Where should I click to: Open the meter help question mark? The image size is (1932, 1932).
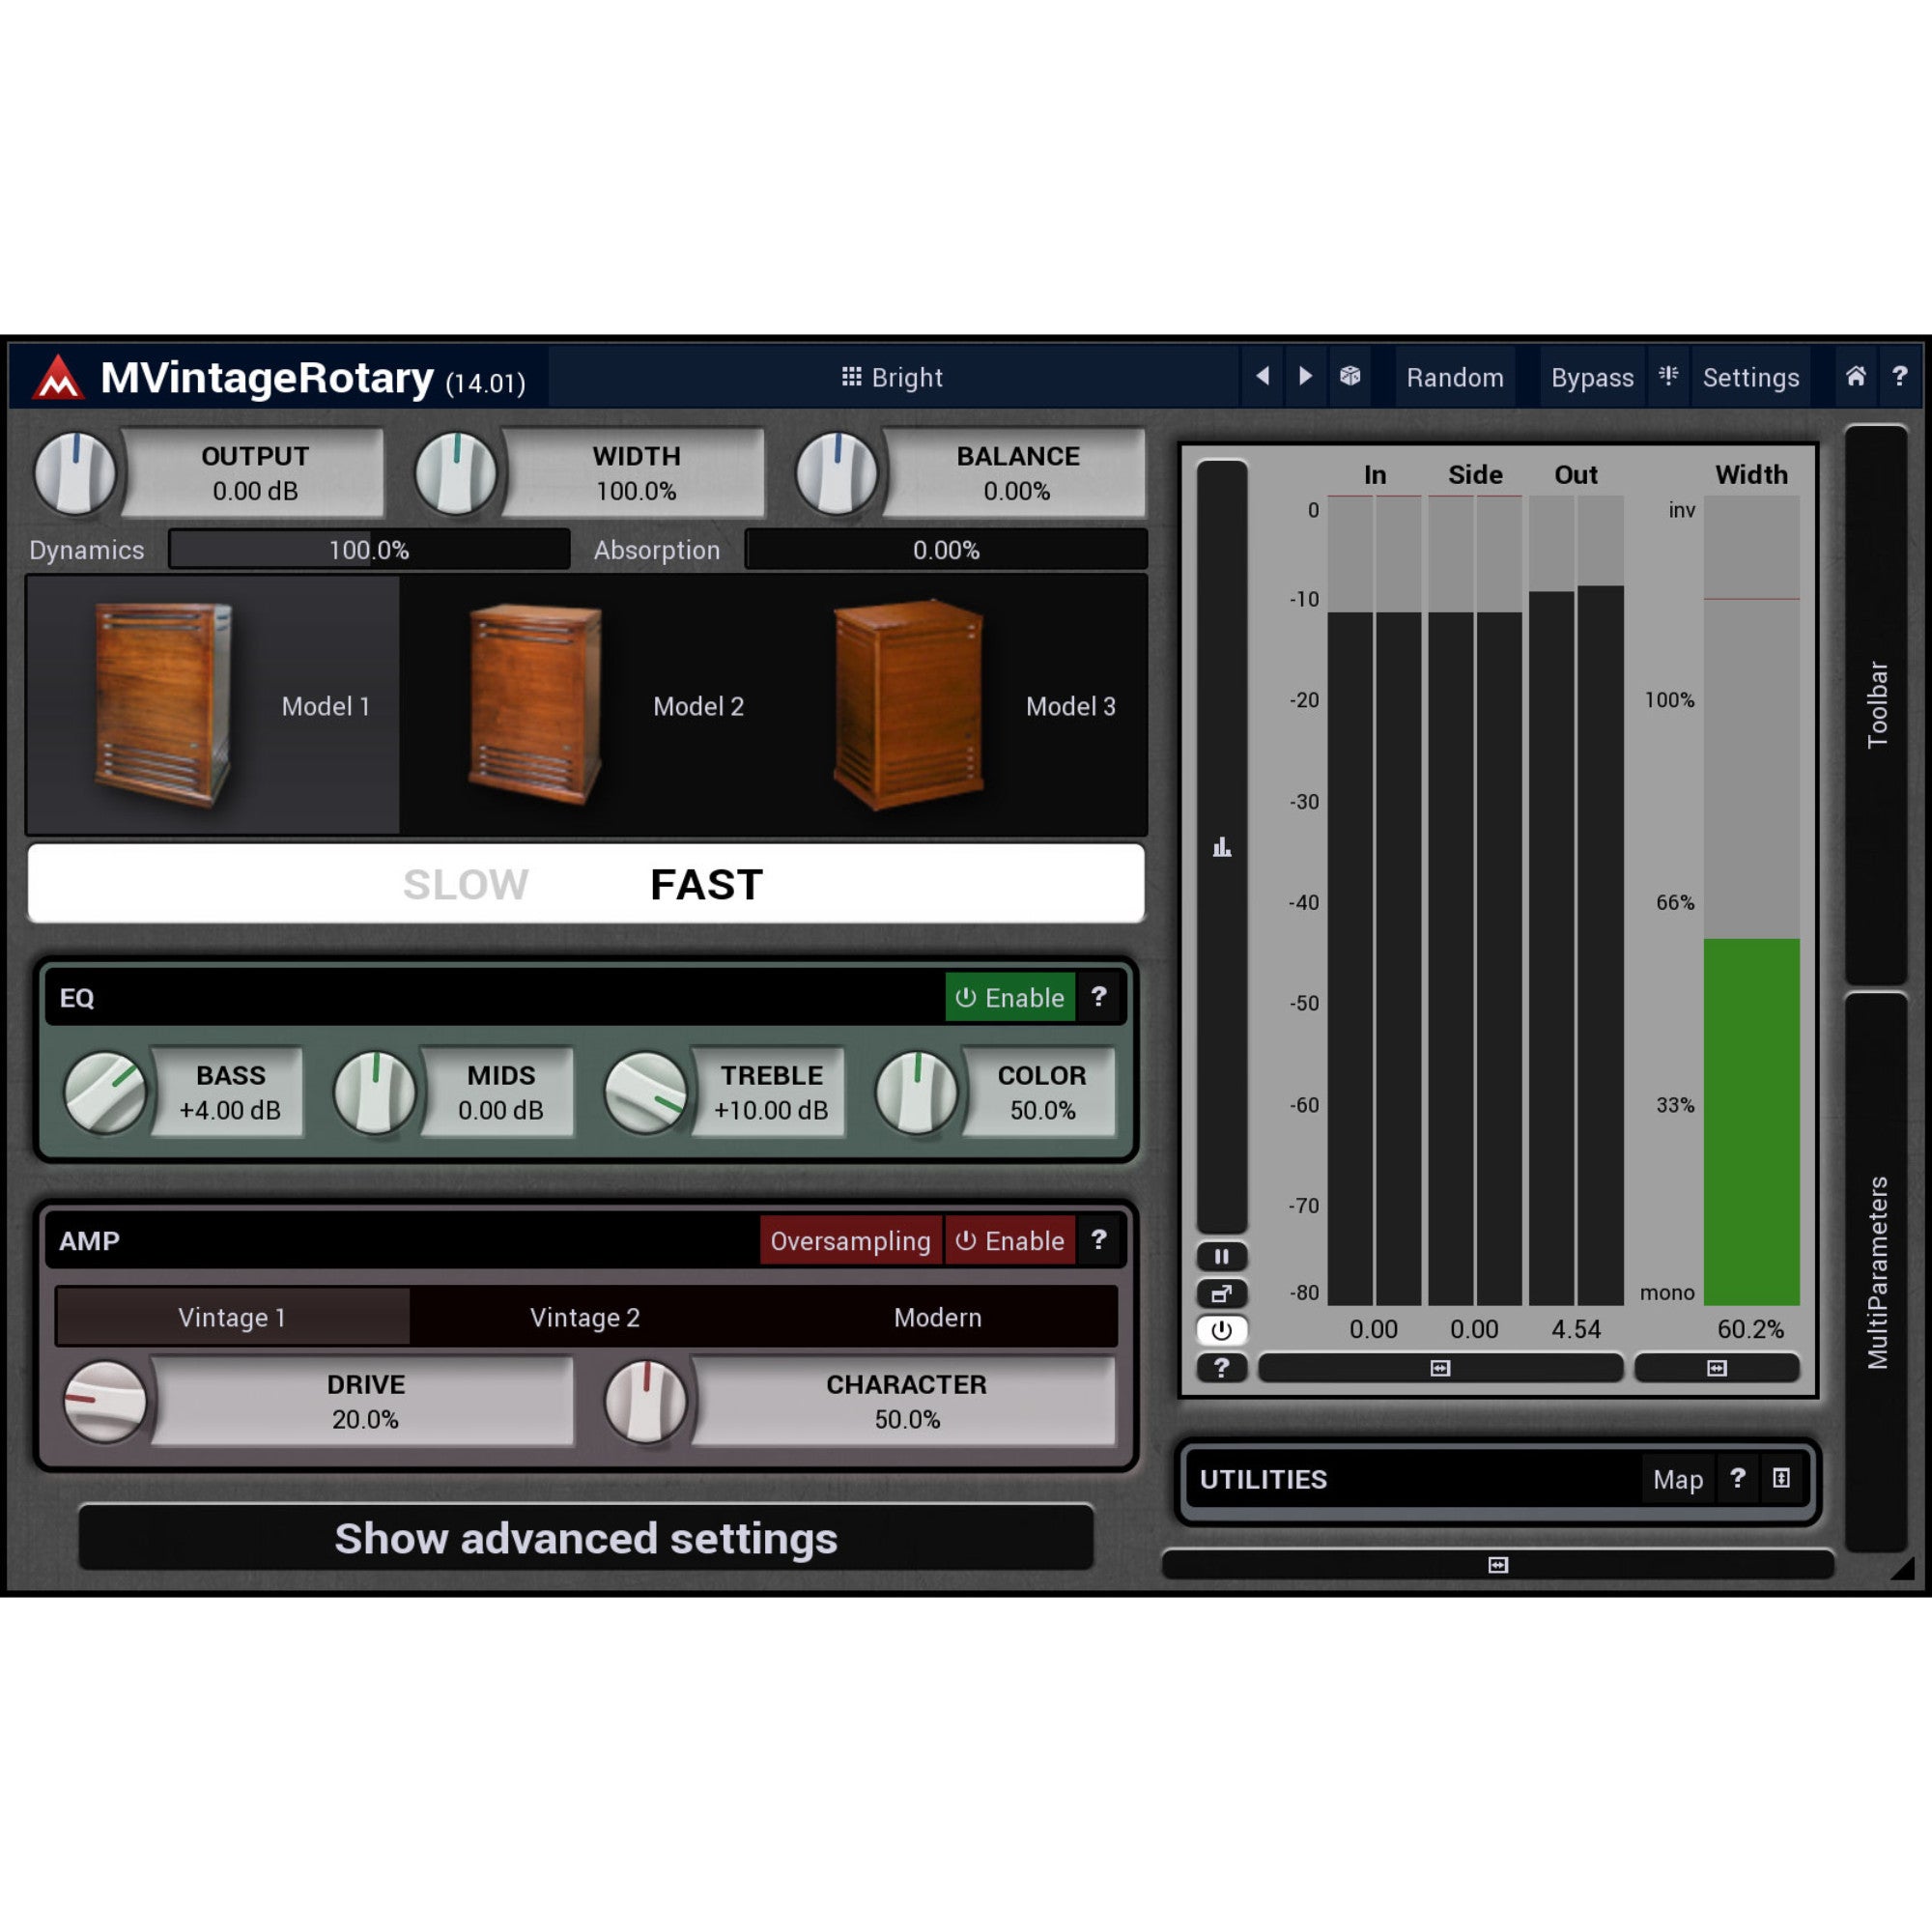pos(1222,1368)
